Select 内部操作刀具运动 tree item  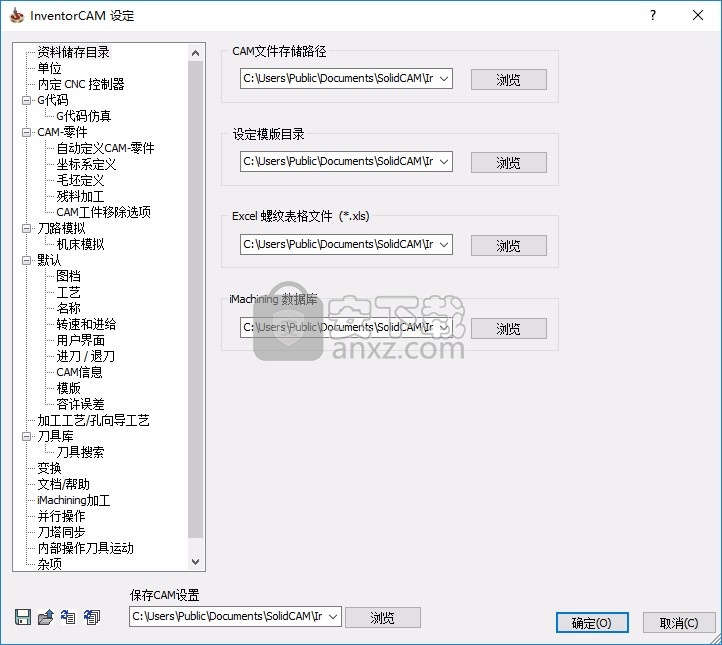[86, 548]
